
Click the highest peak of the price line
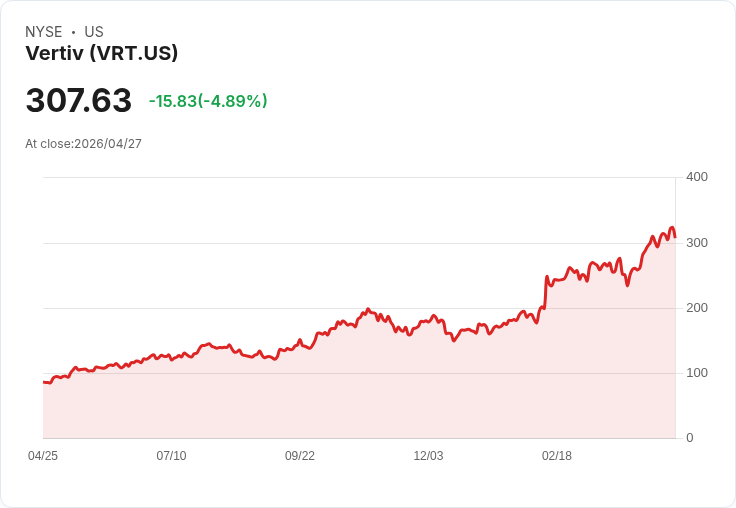pos(672,228)
